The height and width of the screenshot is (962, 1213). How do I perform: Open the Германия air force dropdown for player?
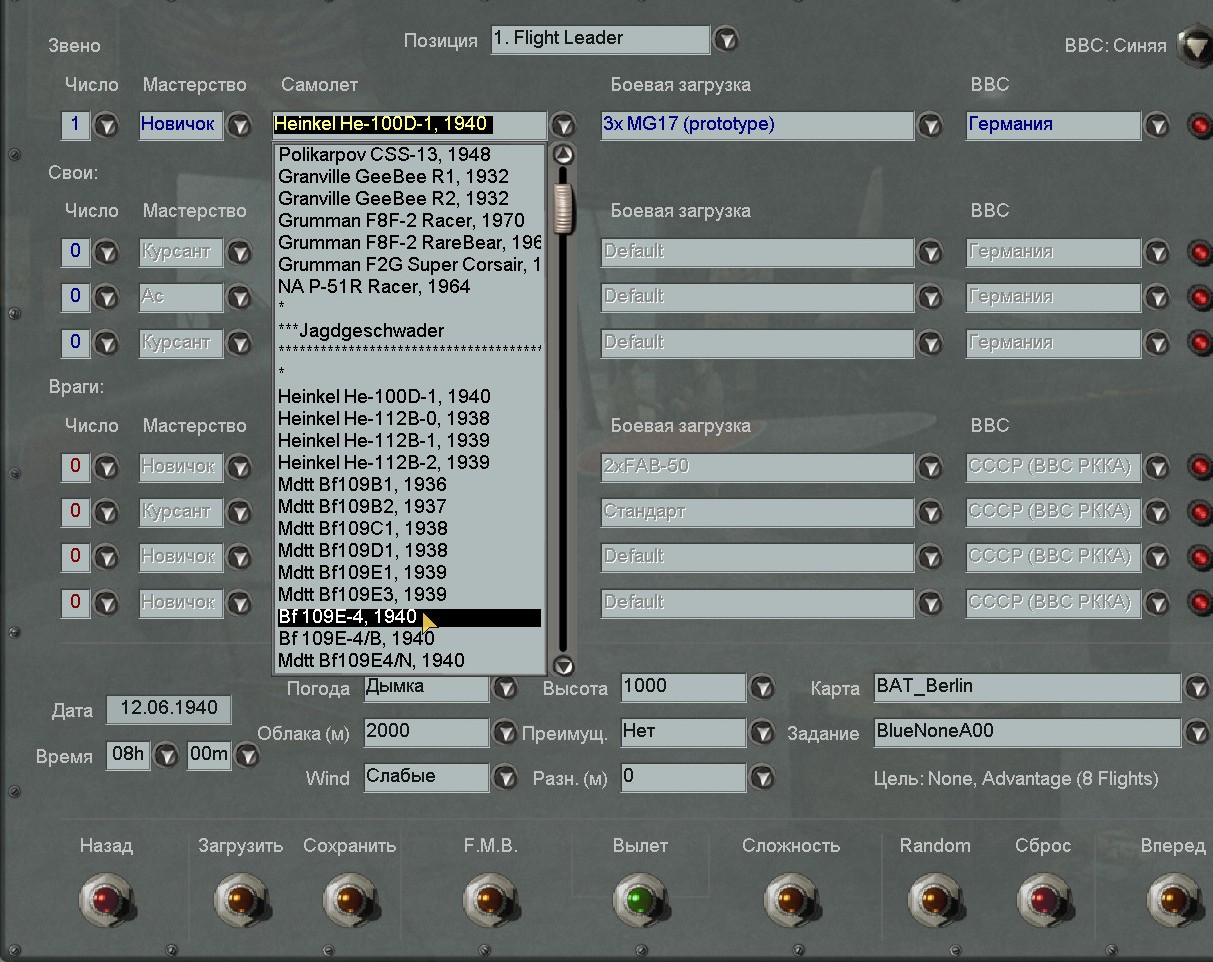point(1157,126)
